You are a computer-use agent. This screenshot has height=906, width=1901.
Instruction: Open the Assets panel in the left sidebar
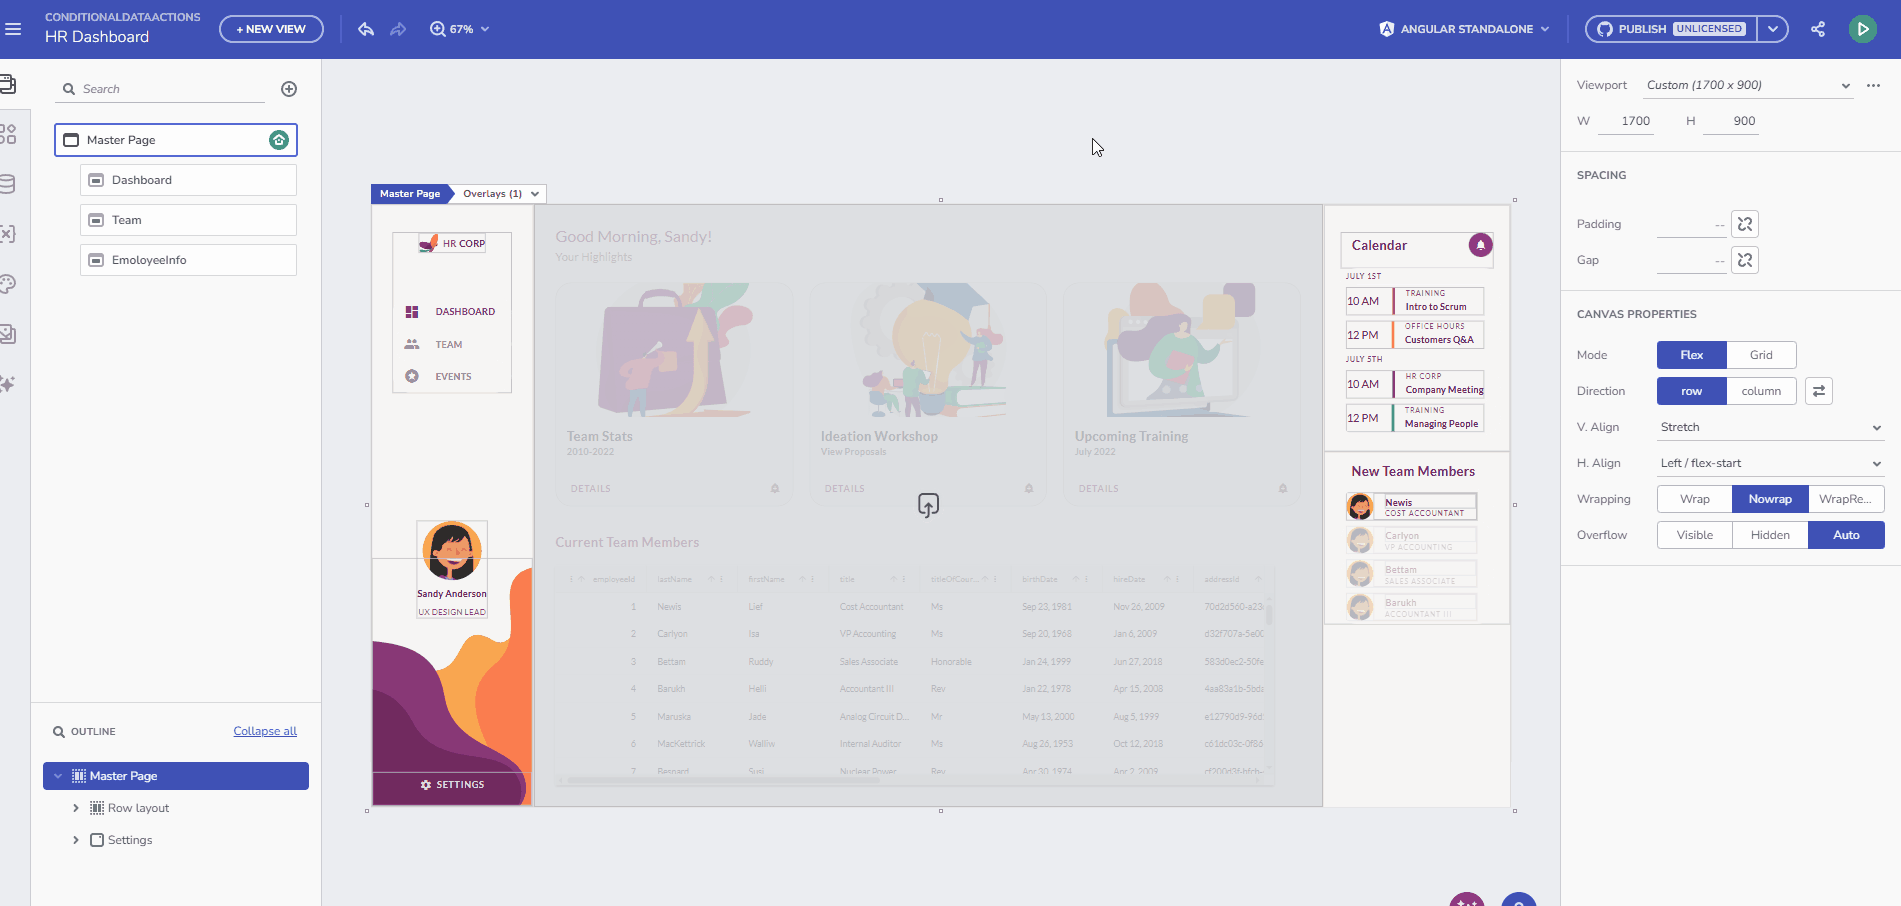point(11,335)
